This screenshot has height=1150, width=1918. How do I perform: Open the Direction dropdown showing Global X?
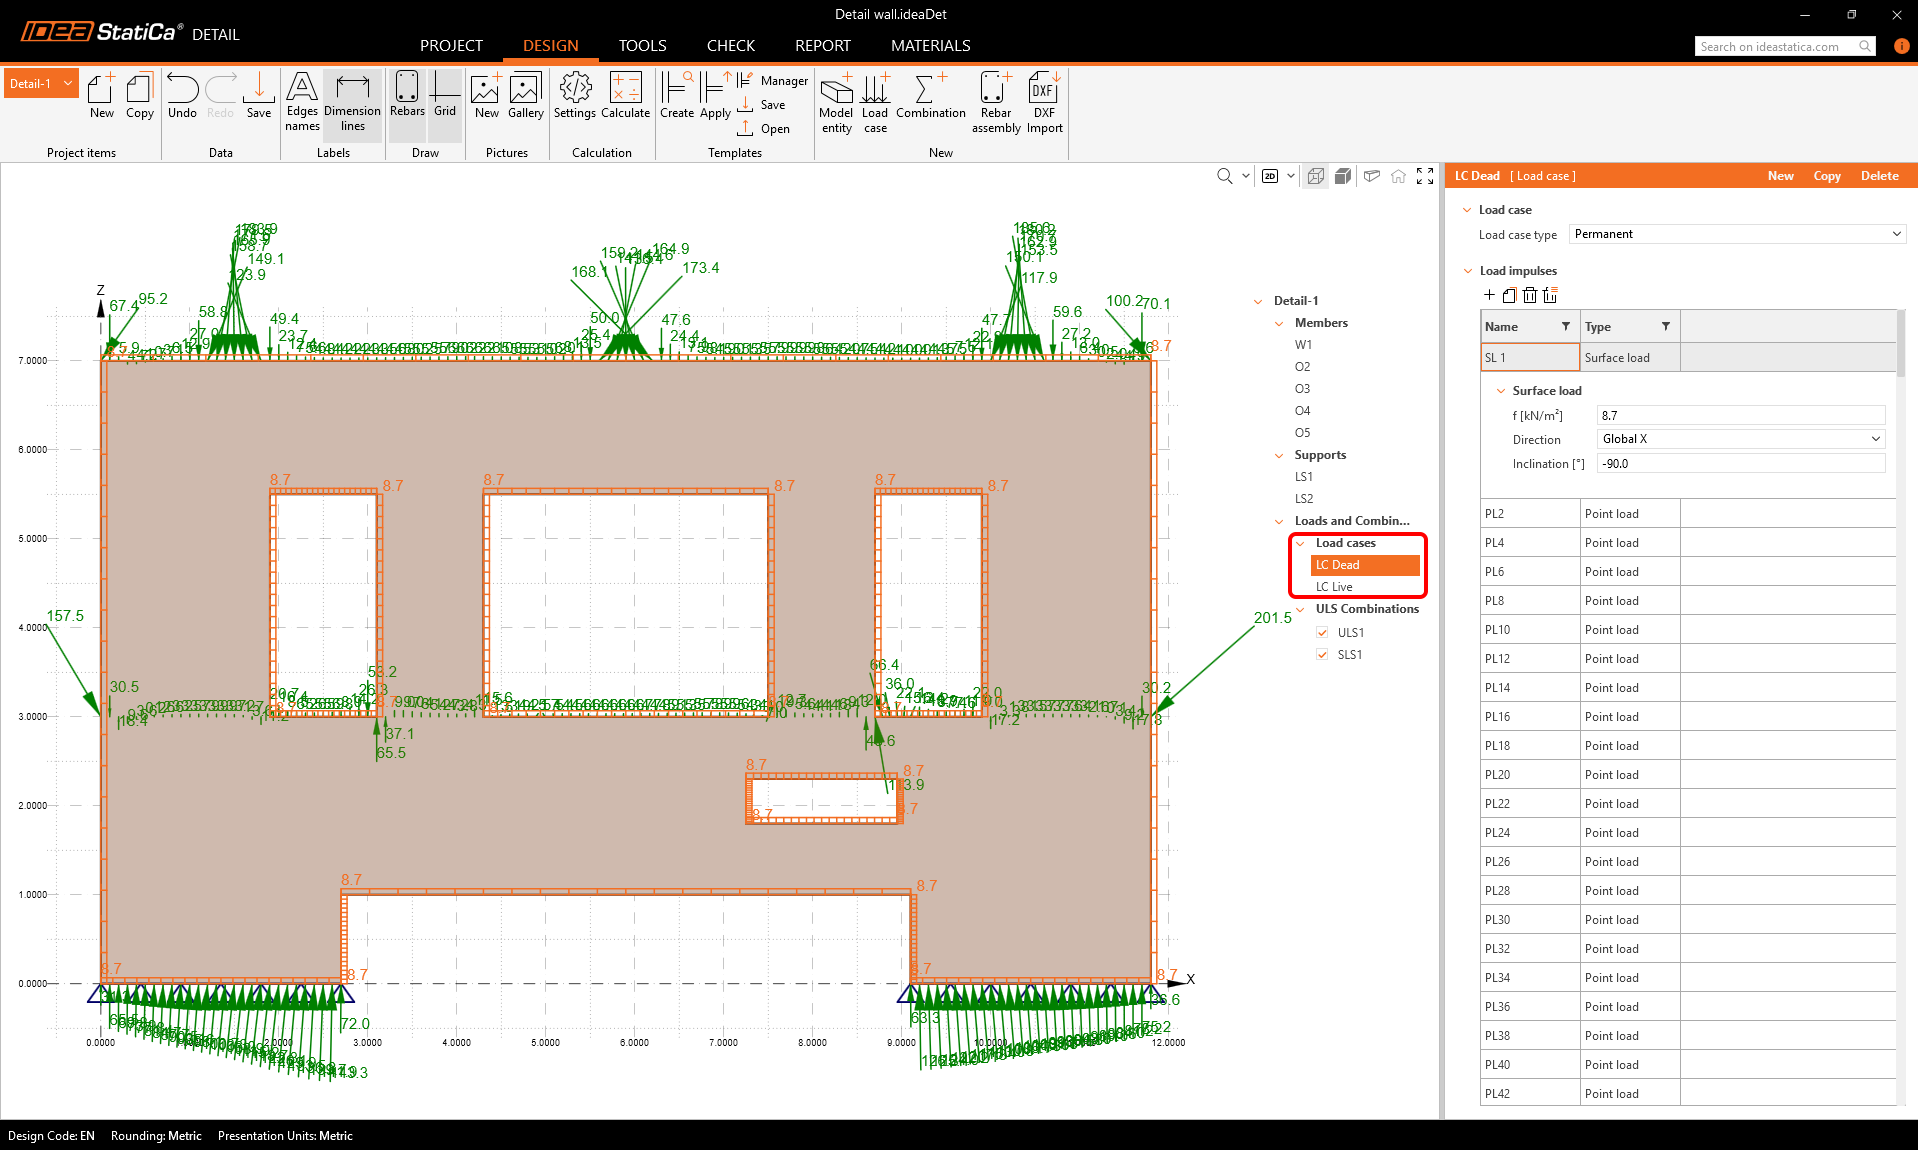[1740, 439]
